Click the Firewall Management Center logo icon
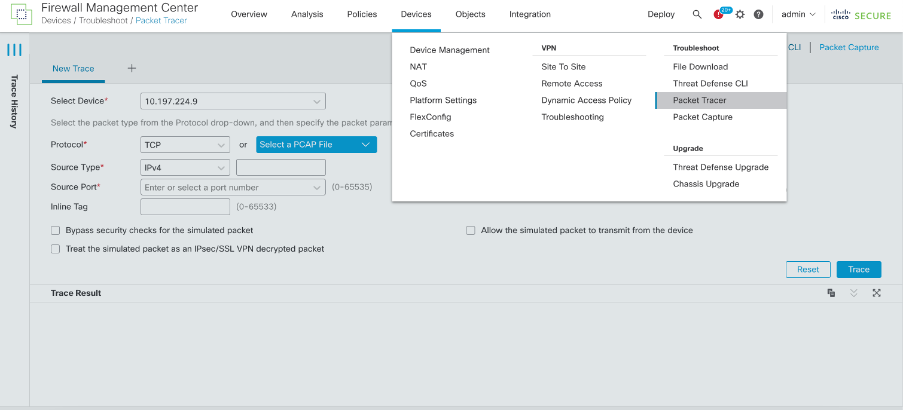Screen dimensions: 904x410 point(21,15)
